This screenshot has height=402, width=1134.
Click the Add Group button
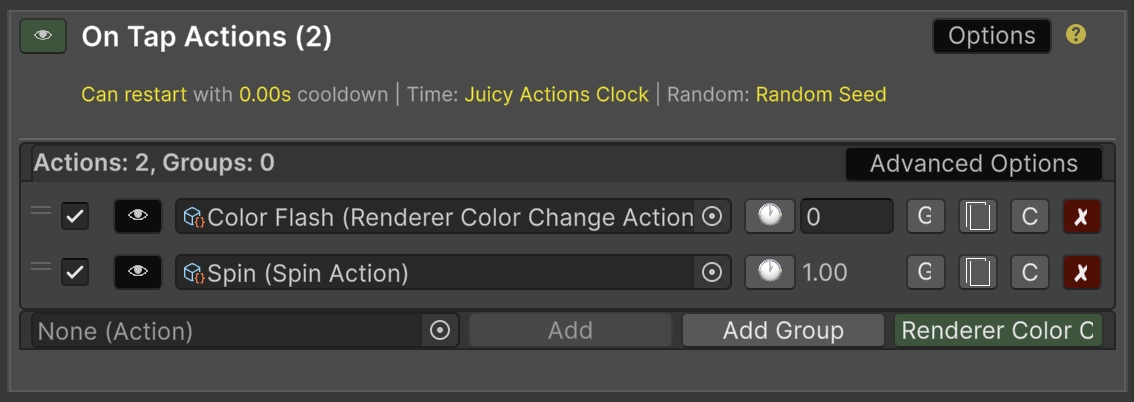[783, 330]
